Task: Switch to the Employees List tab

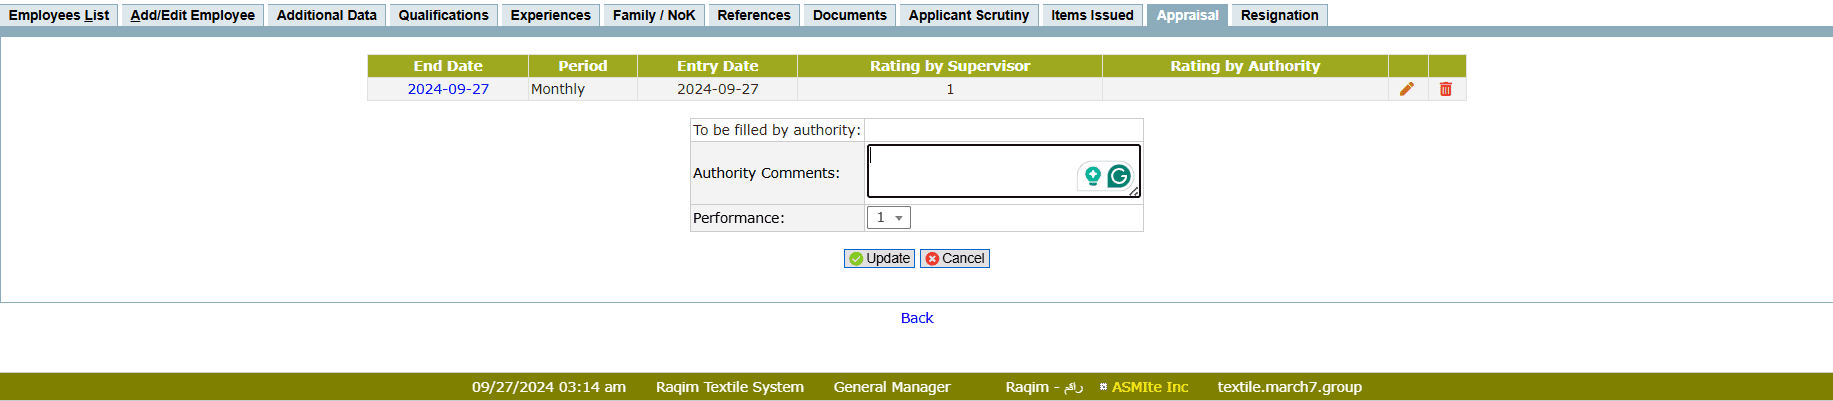Action: pos(59,15)
